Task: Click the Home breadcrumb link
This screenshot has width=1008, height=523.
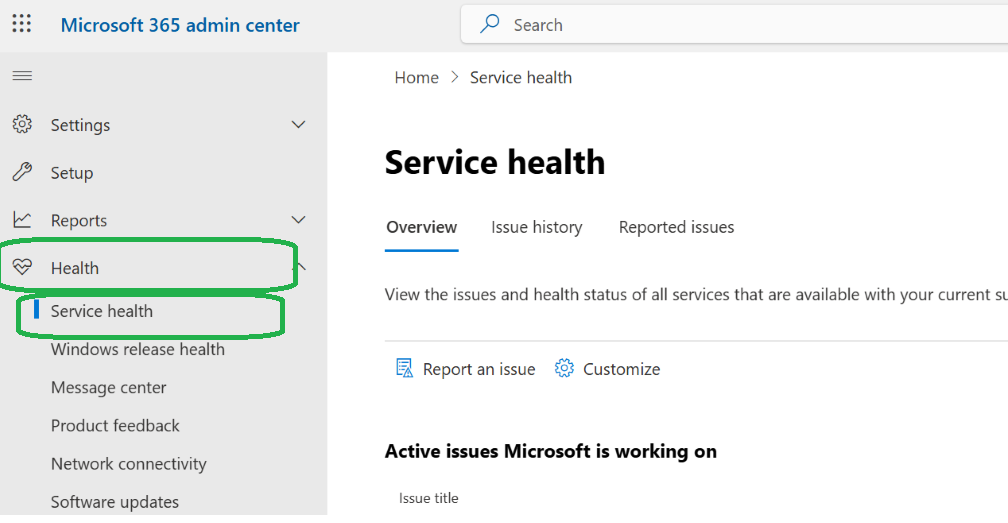Action: point(417,78)
